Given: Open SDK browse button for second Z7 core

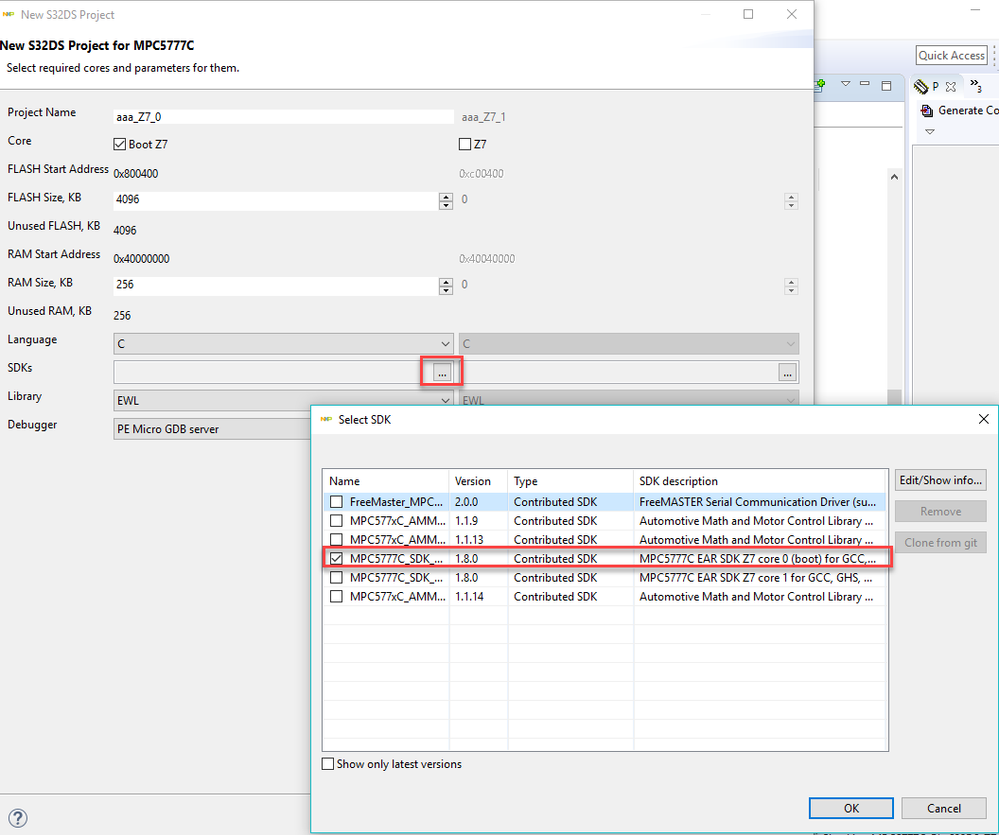Looking at the screenshot, I should [x=787, y=373].
